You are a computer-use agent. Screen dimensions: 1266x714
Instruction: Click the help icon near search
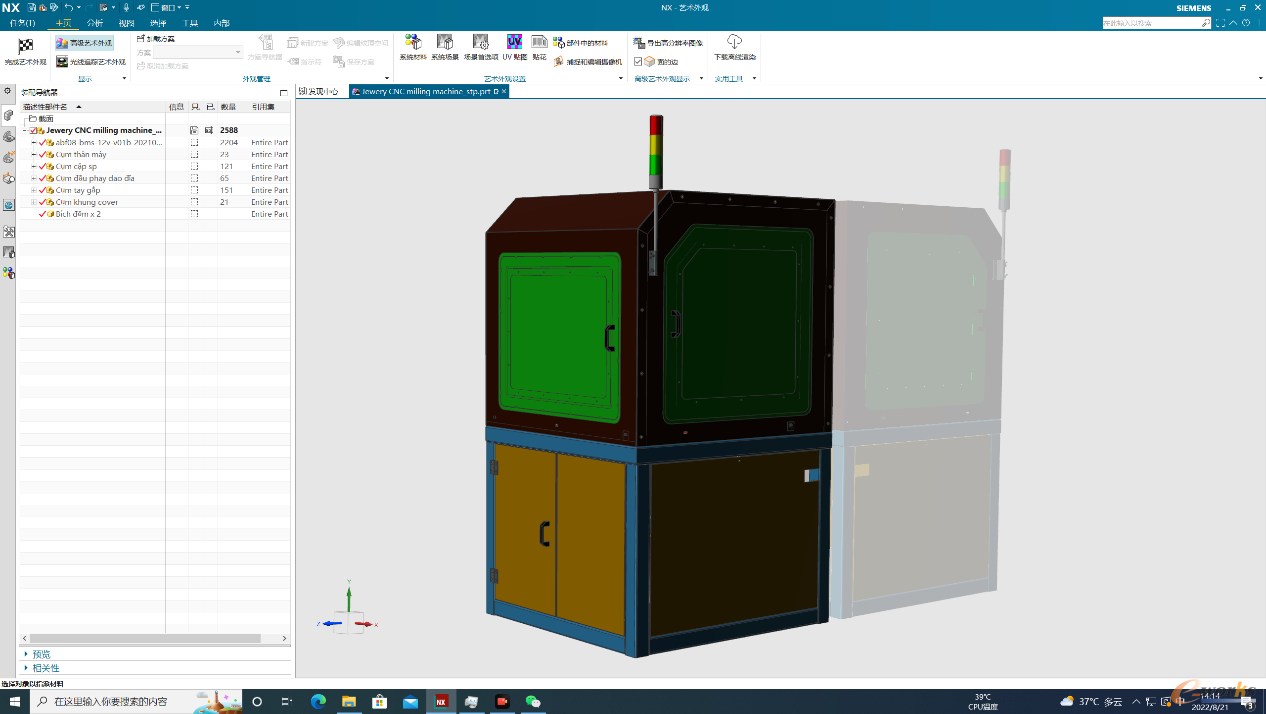click(x=1245, y=22)
